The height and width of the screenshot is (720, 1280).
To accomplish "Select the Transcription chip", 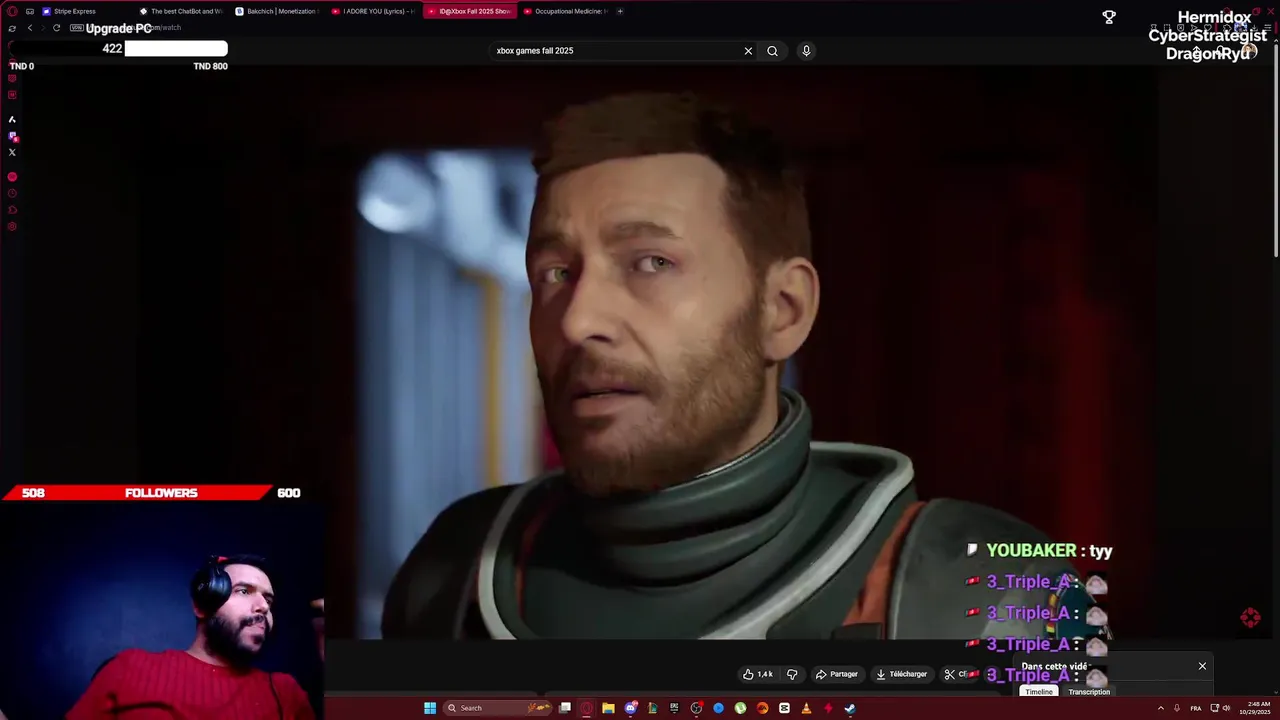I will [x=1089, y=692].
